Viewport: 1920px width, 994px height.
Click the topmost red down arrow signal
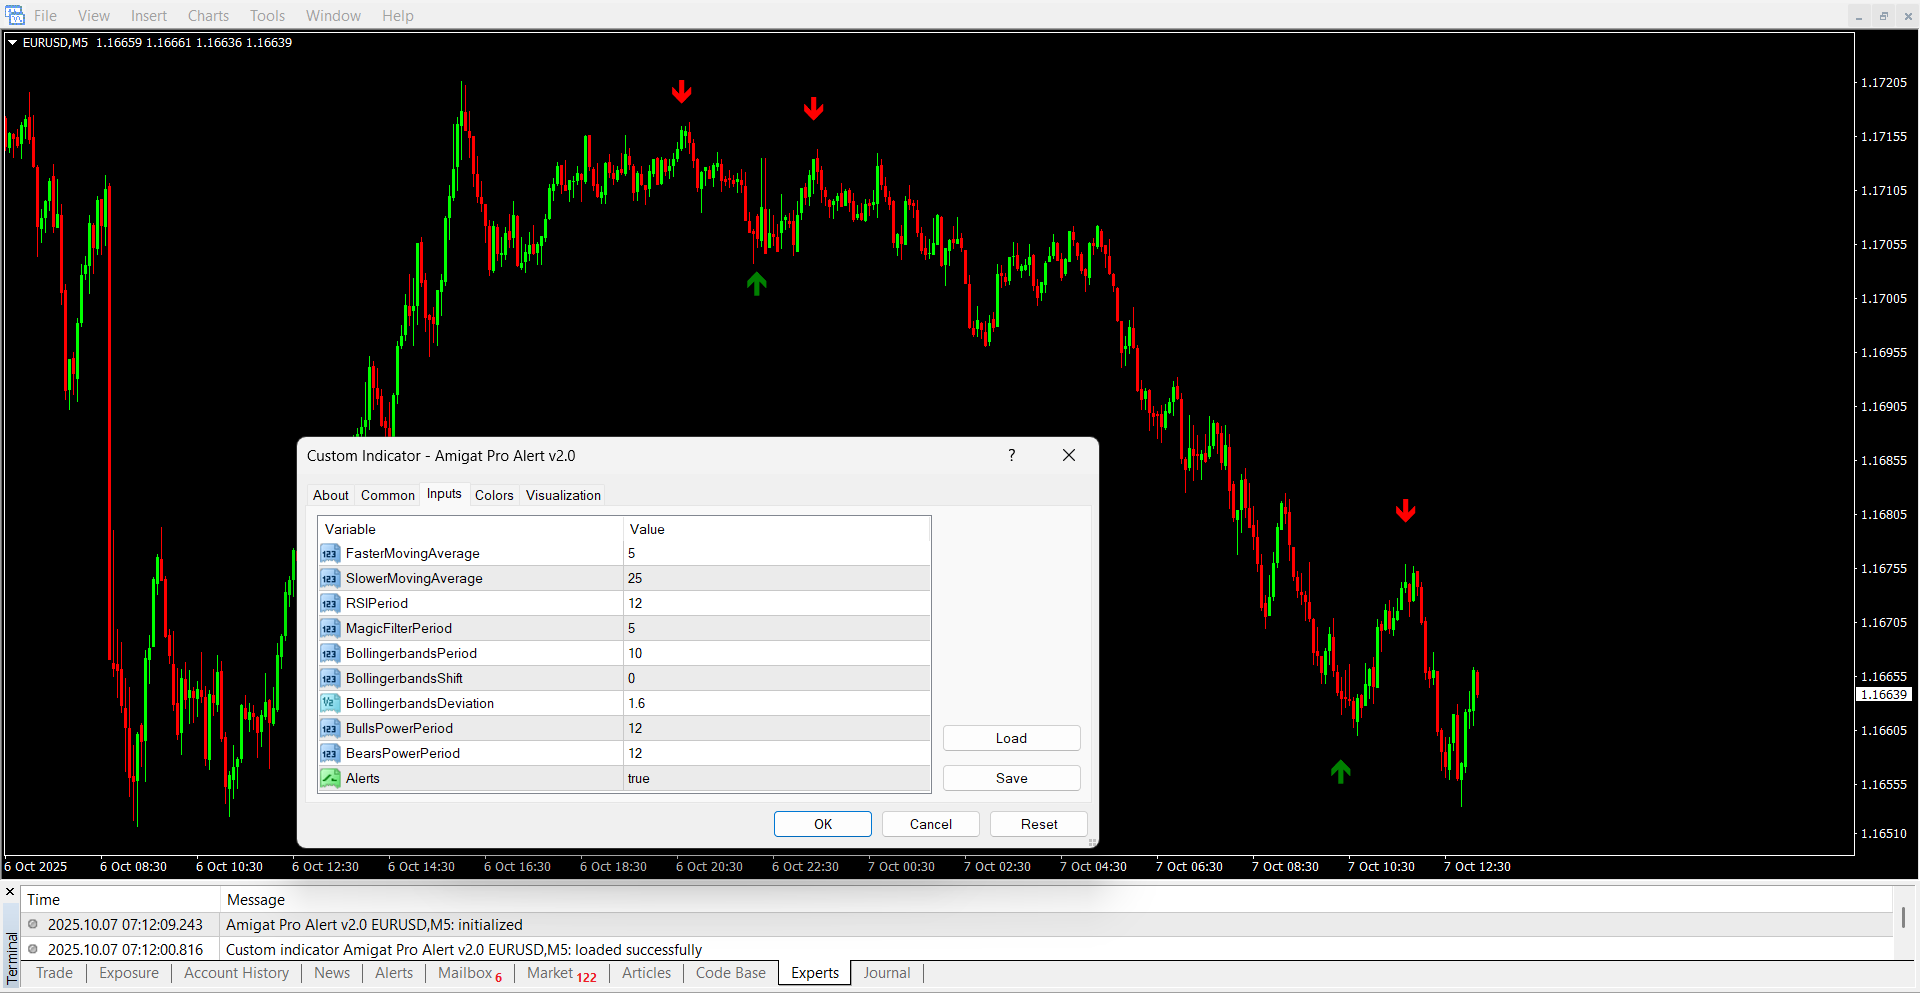pyautogui.click(x=681, y=92)
